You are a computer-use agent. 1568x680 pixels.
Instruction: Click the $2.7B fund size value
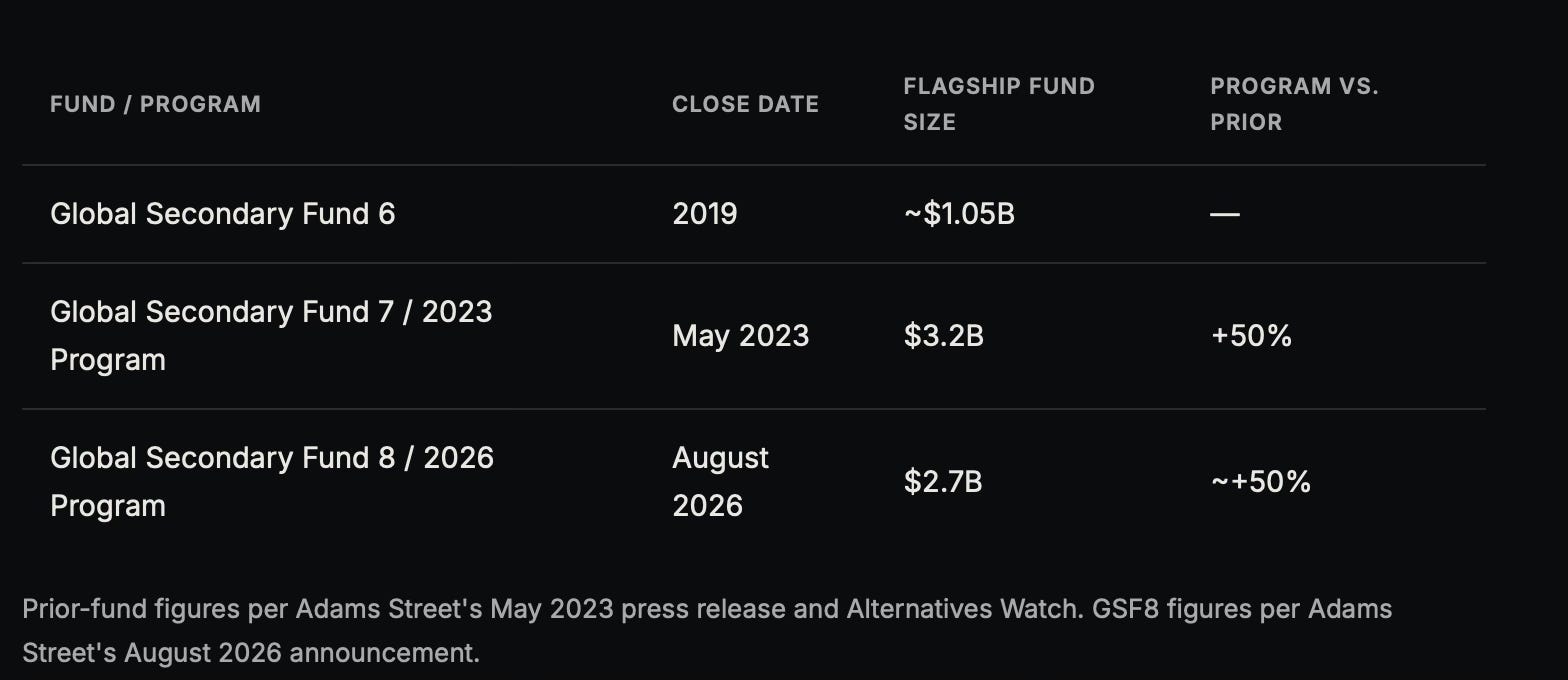(x=943, y=482)
